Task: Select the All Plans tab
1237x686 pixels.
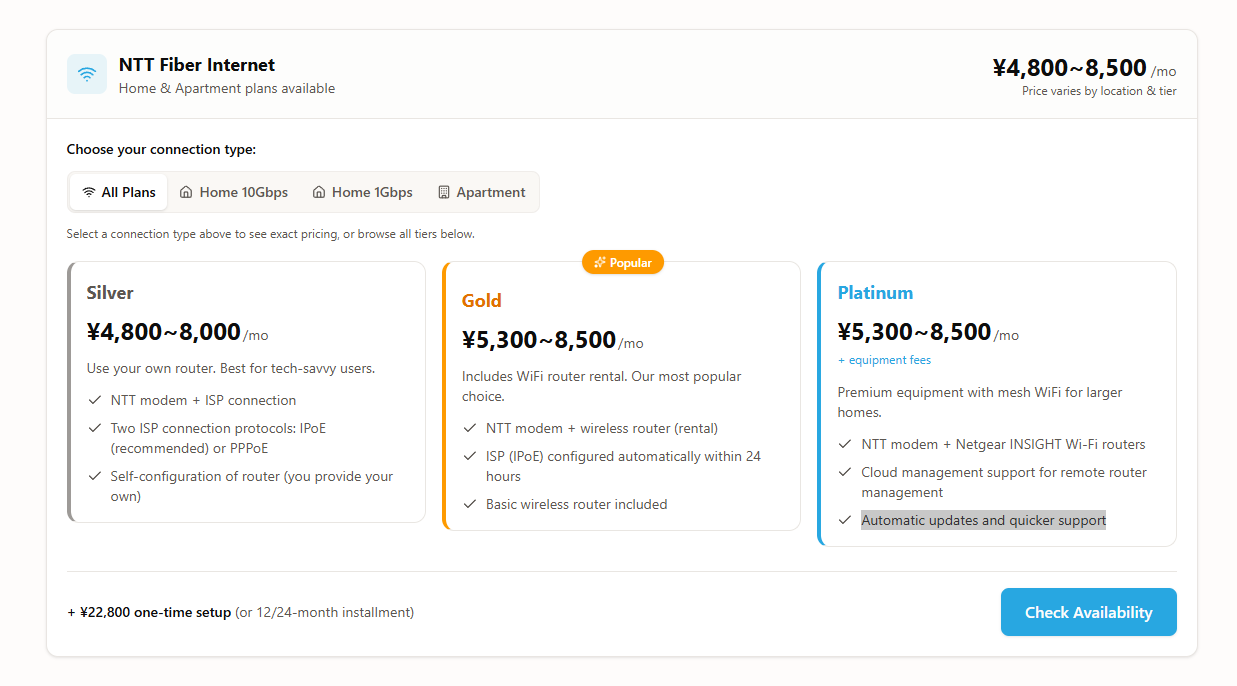Action: [x=118, y=192]
